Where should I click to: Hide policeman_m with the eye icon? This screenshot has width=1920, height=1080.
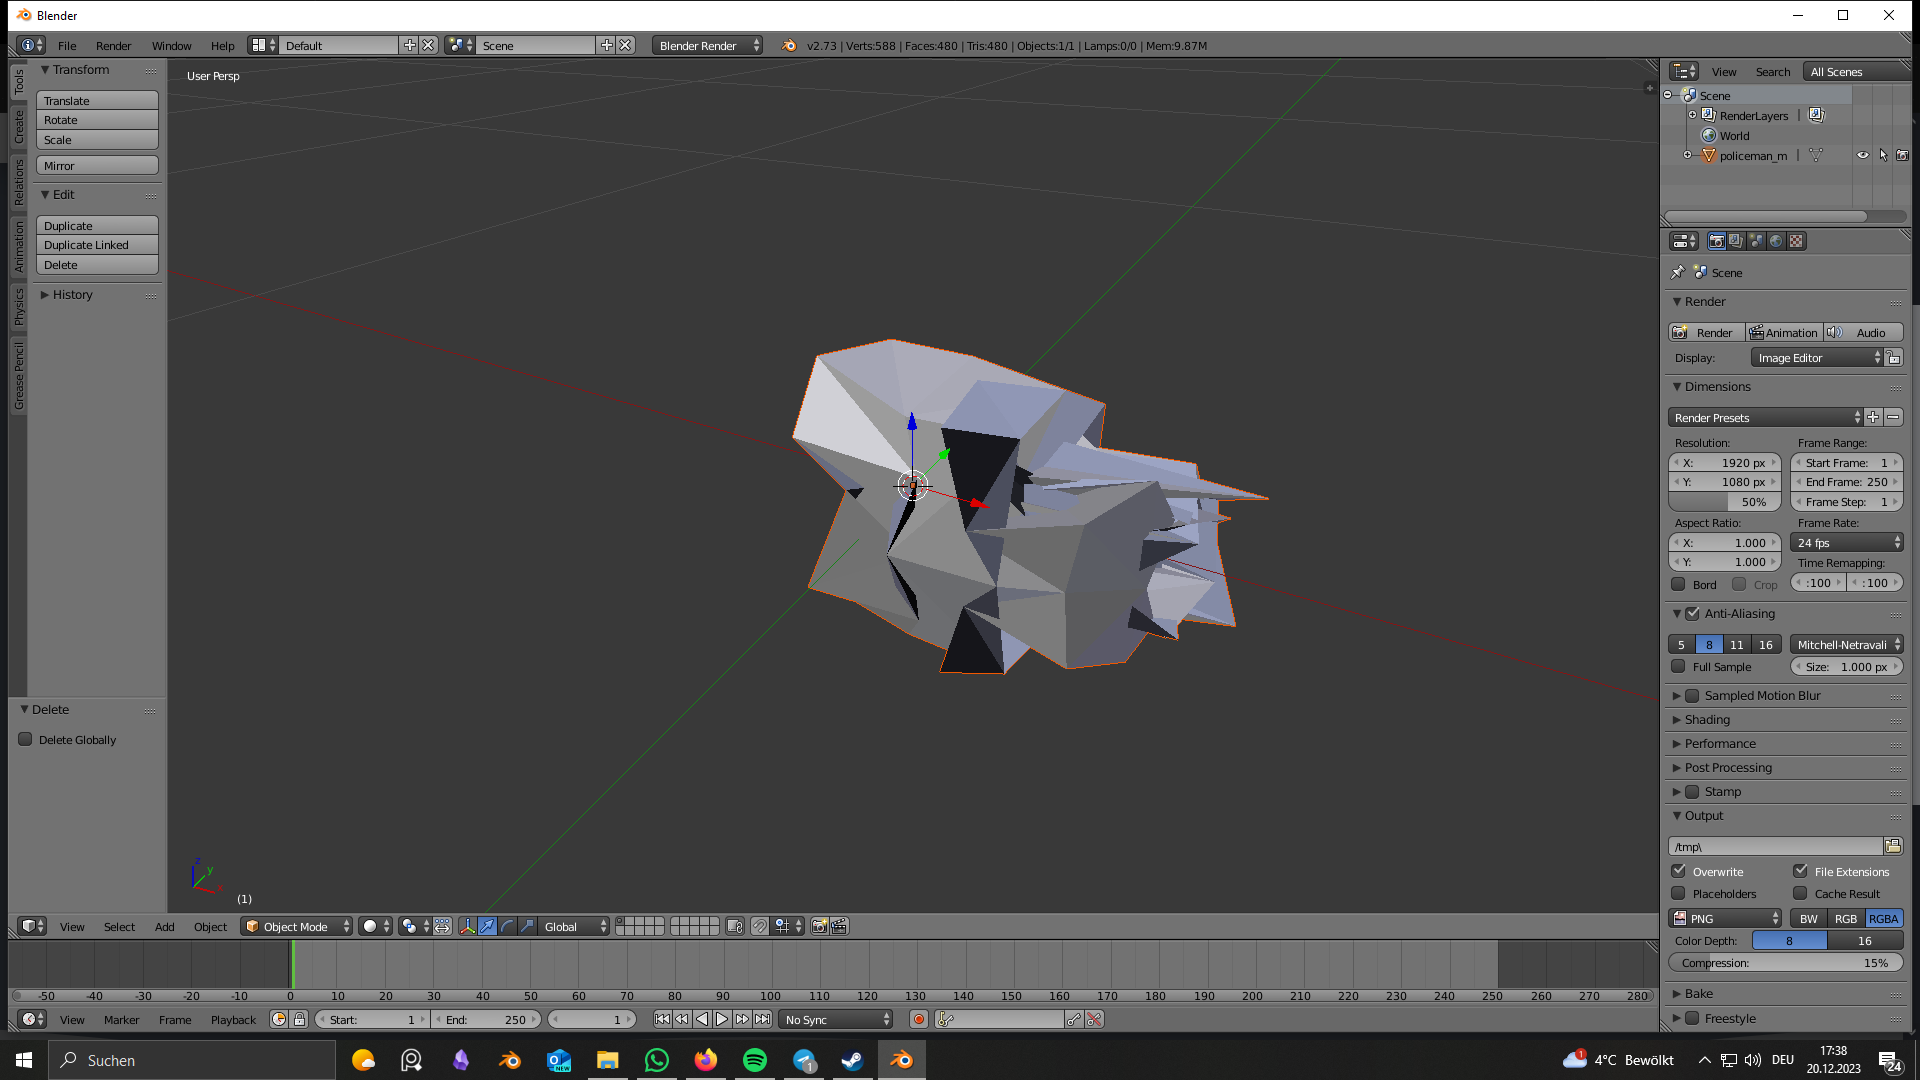[1862, 156]
